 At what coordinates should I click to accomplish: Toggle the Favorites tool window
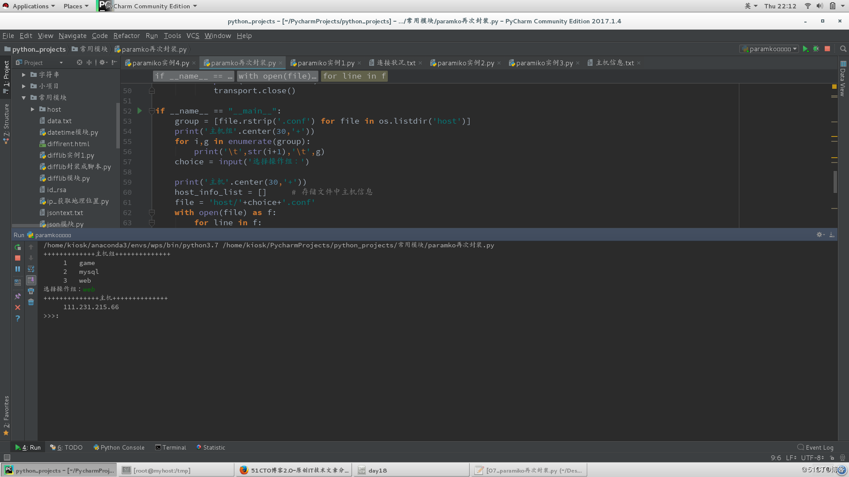(5, 412)
